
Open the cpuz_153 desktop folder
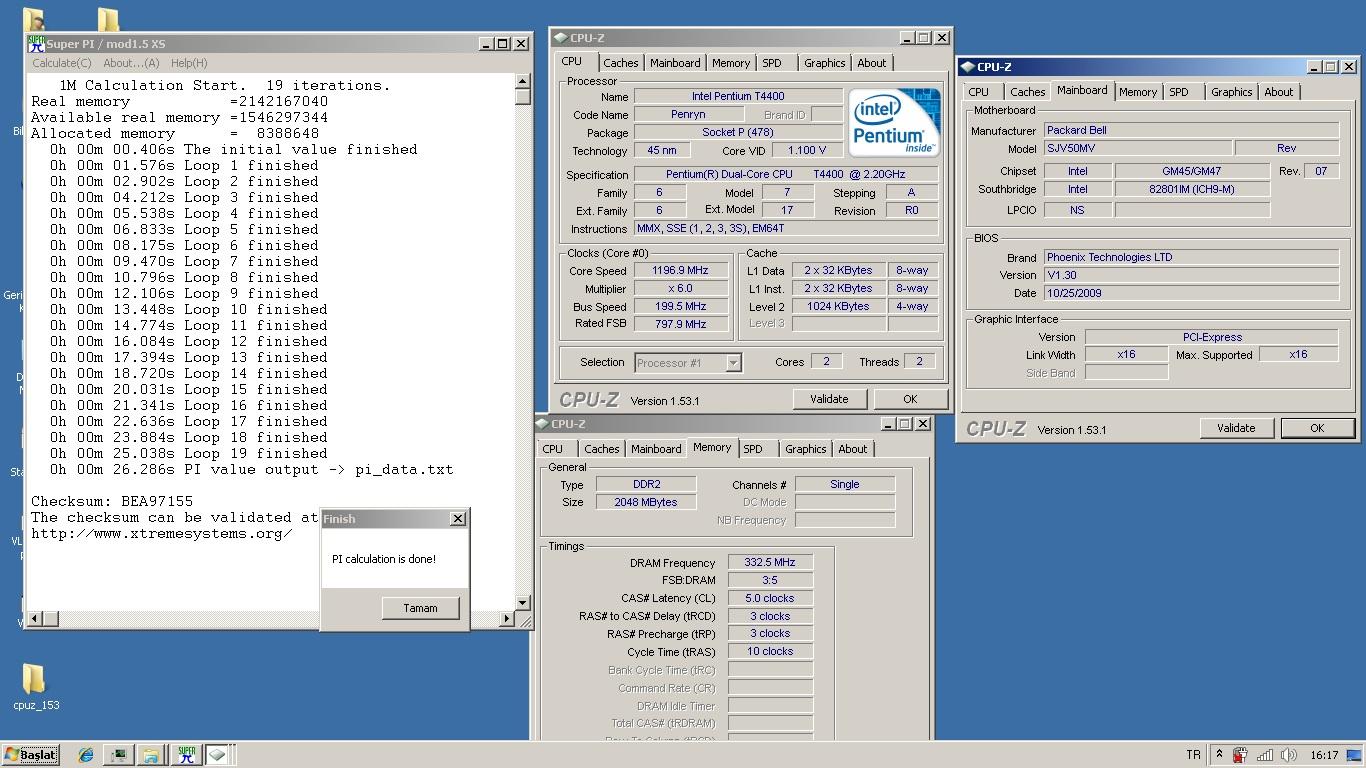pyautogui.click(x=36, y=687)
